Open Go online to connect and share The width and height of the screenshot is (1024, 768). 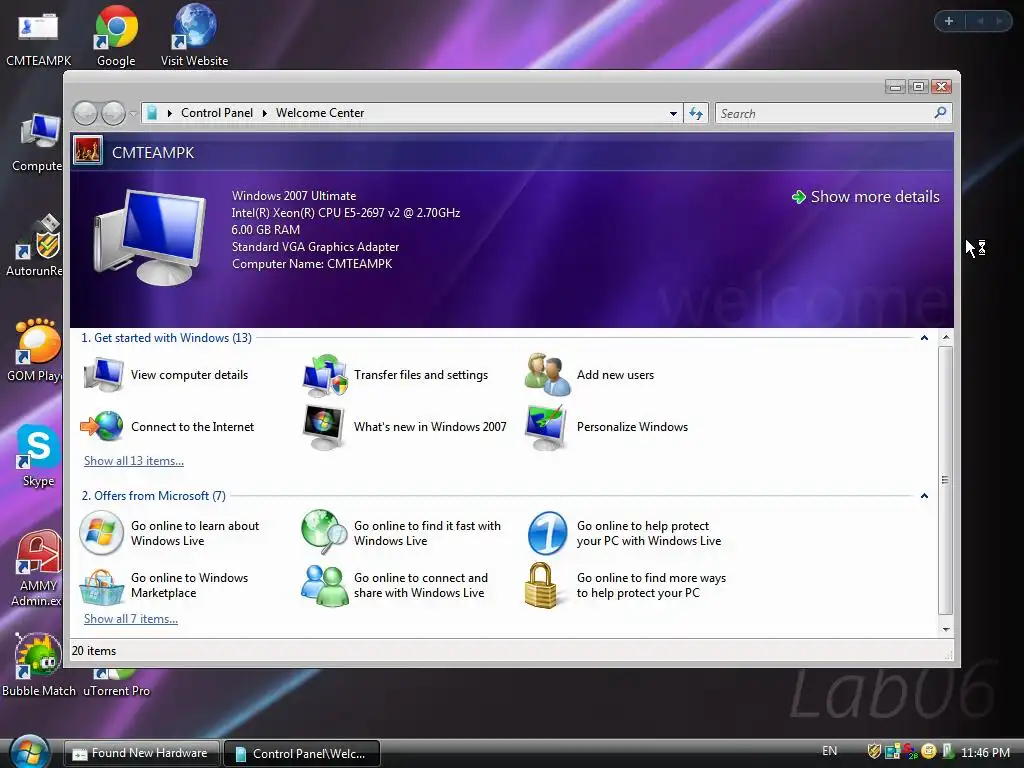click(394, 585)
